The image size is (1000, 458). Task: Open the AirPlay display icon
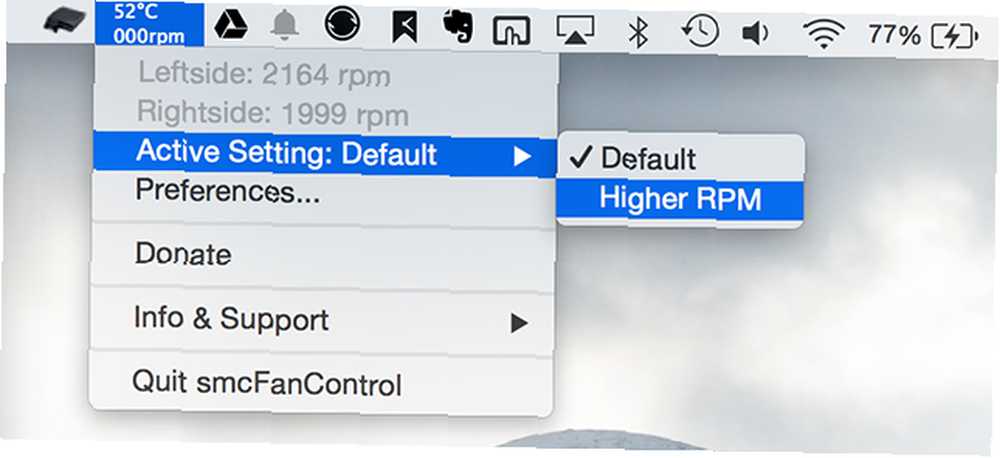(x=575, y=30)
